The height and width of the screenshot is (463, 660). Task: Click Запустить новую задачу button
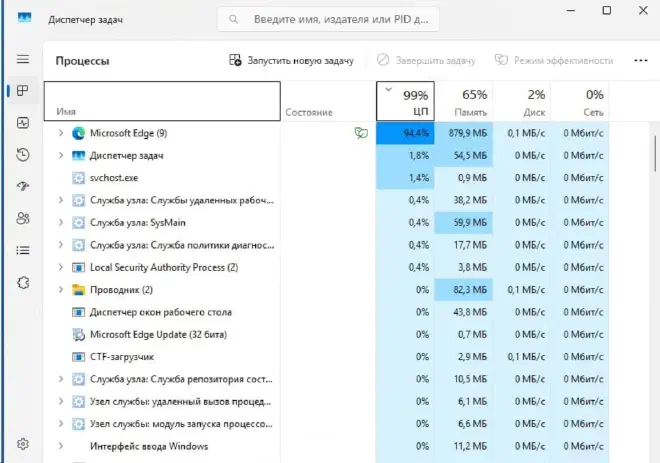coord(291,61)
